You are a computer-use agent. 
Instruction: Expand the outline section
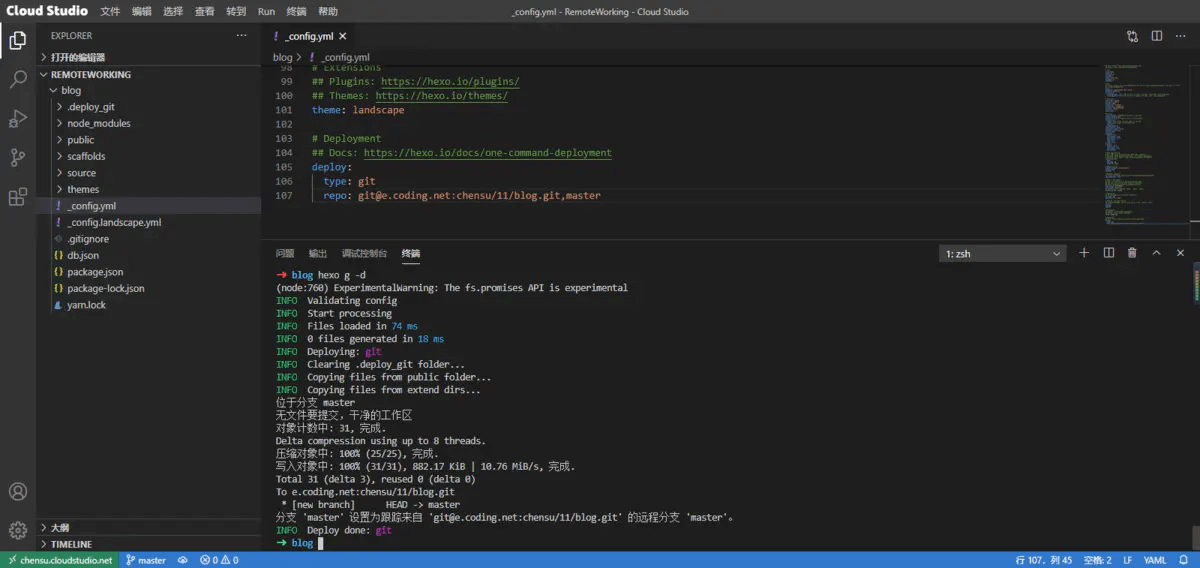(x=149, y=527)
